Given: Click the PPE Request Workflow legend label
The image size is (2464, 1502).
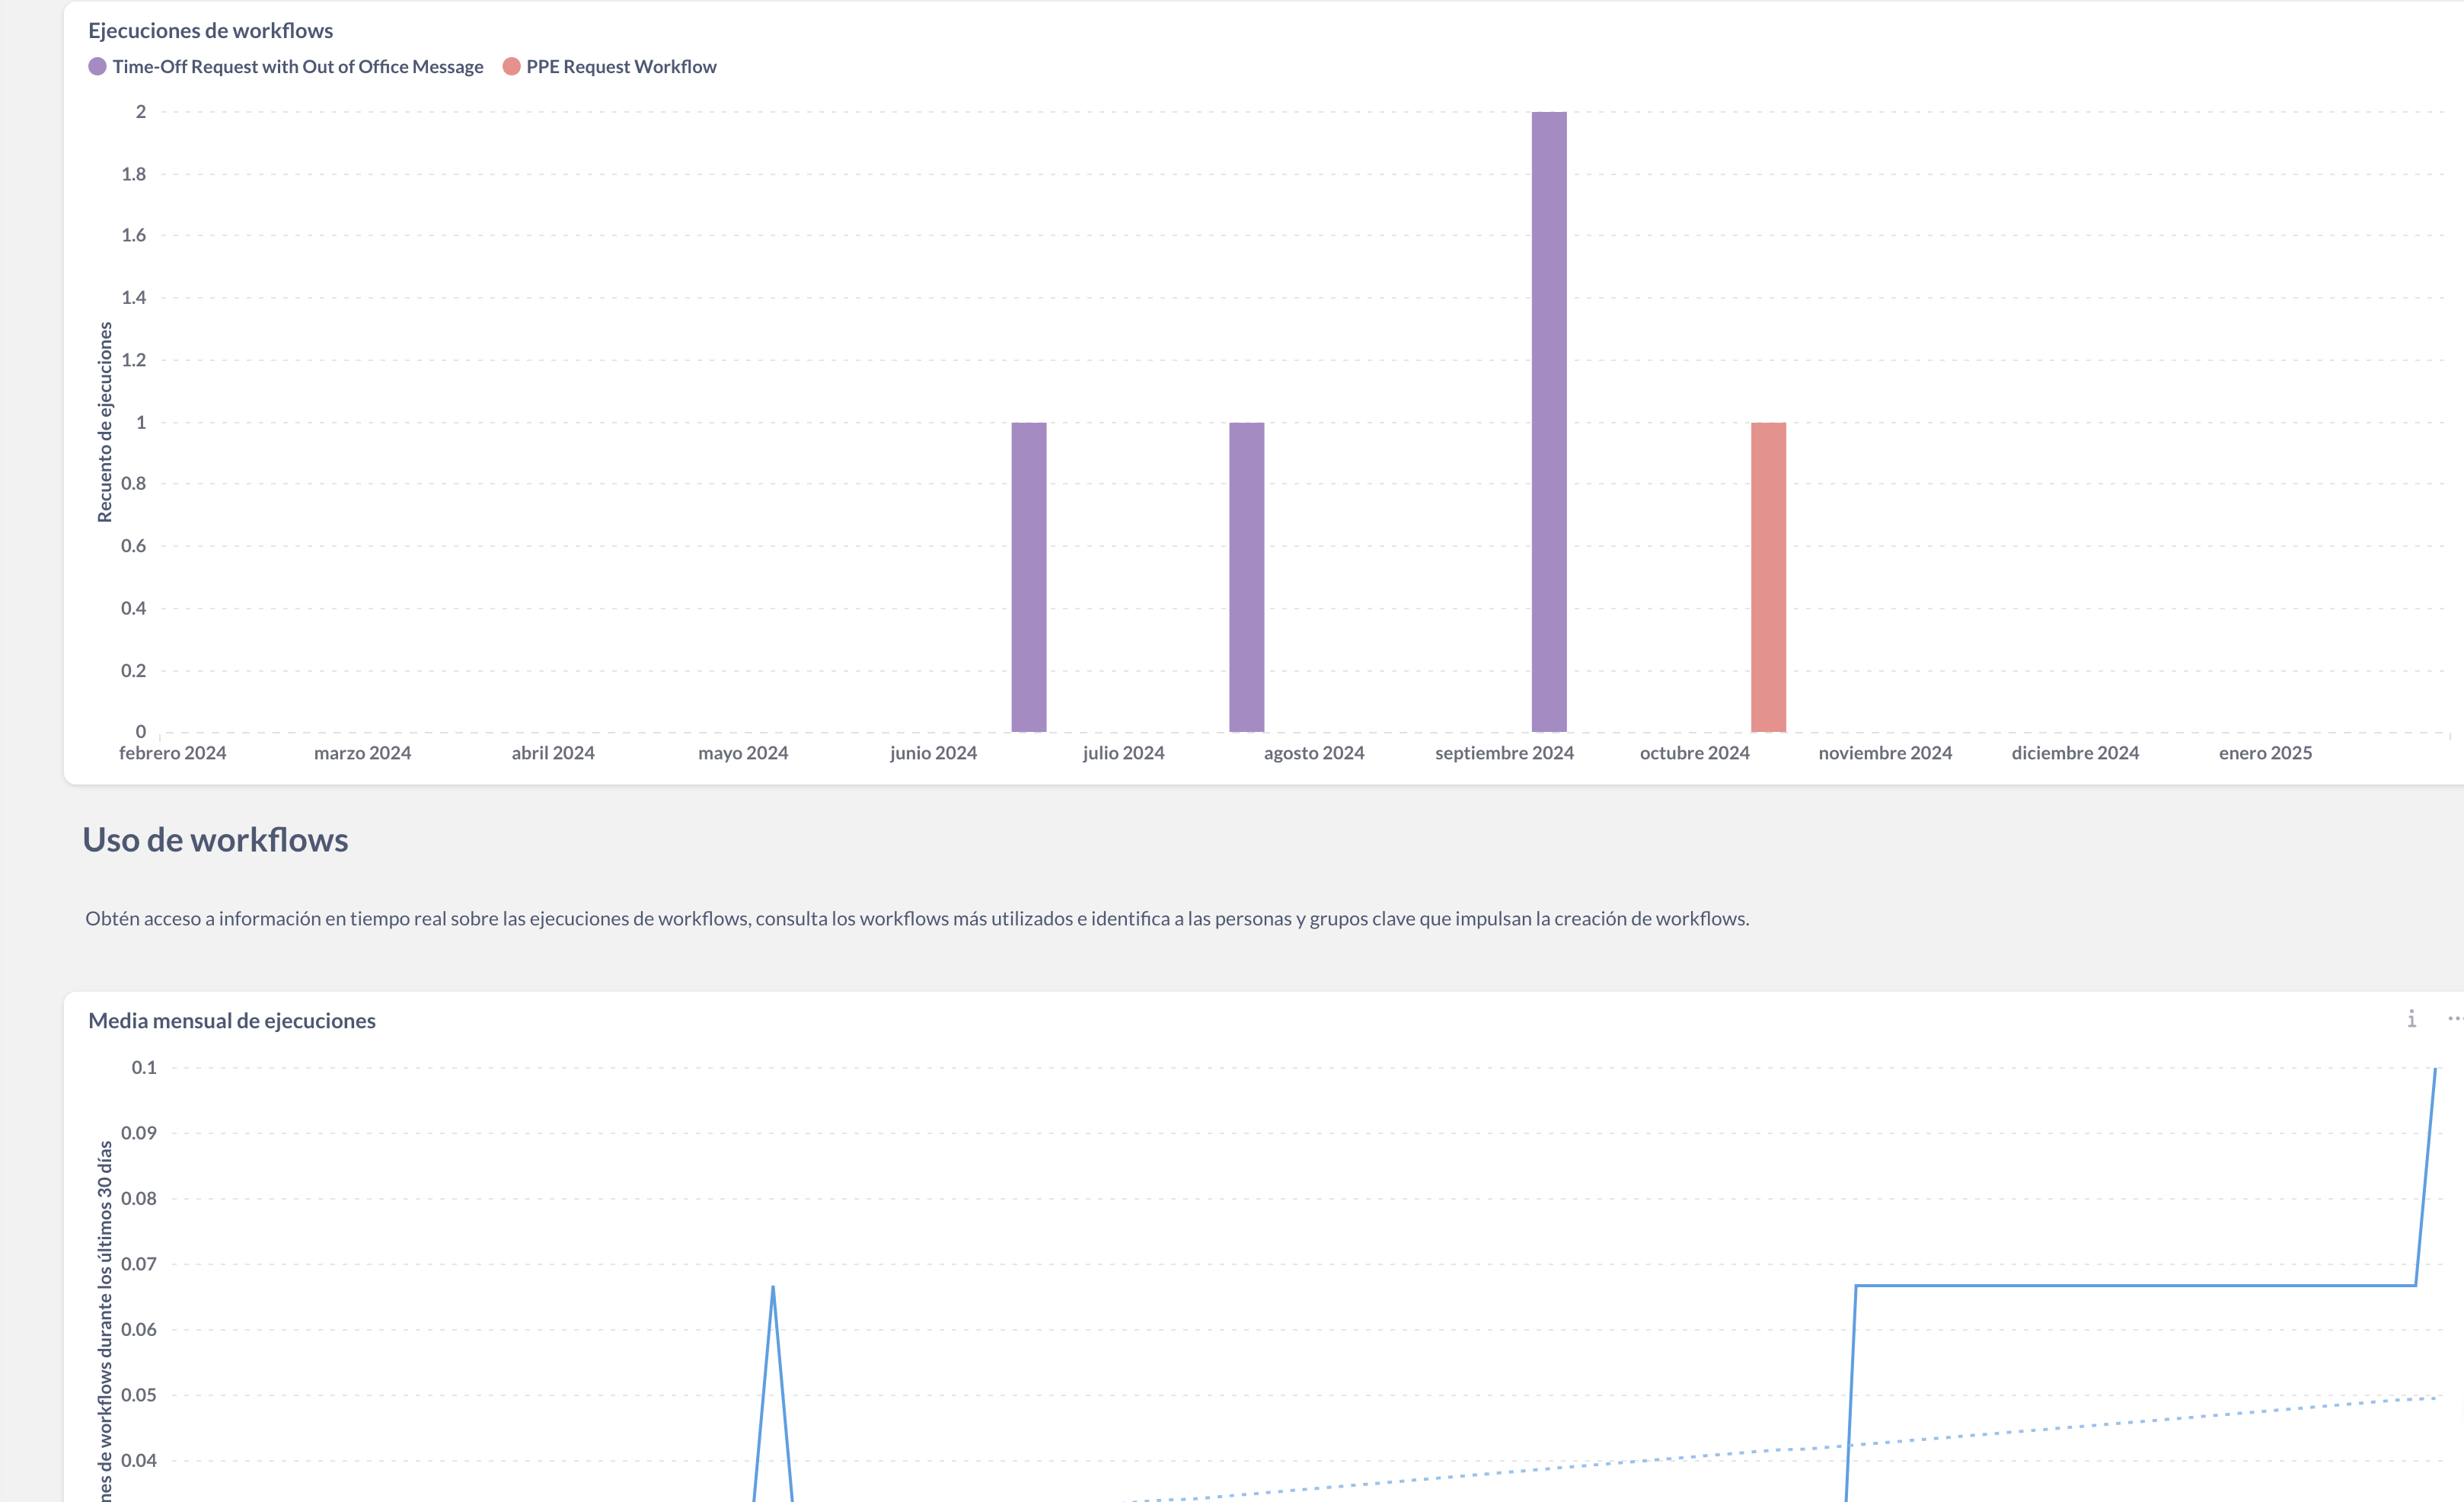Looking at the screenshot, I should tap(621, 67).
